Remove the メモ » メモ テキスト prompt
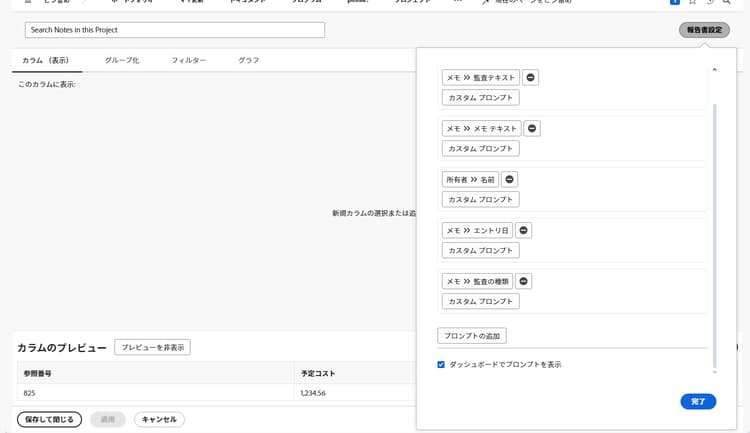This screenshot has height=433, width=750. tap(532, 128)
